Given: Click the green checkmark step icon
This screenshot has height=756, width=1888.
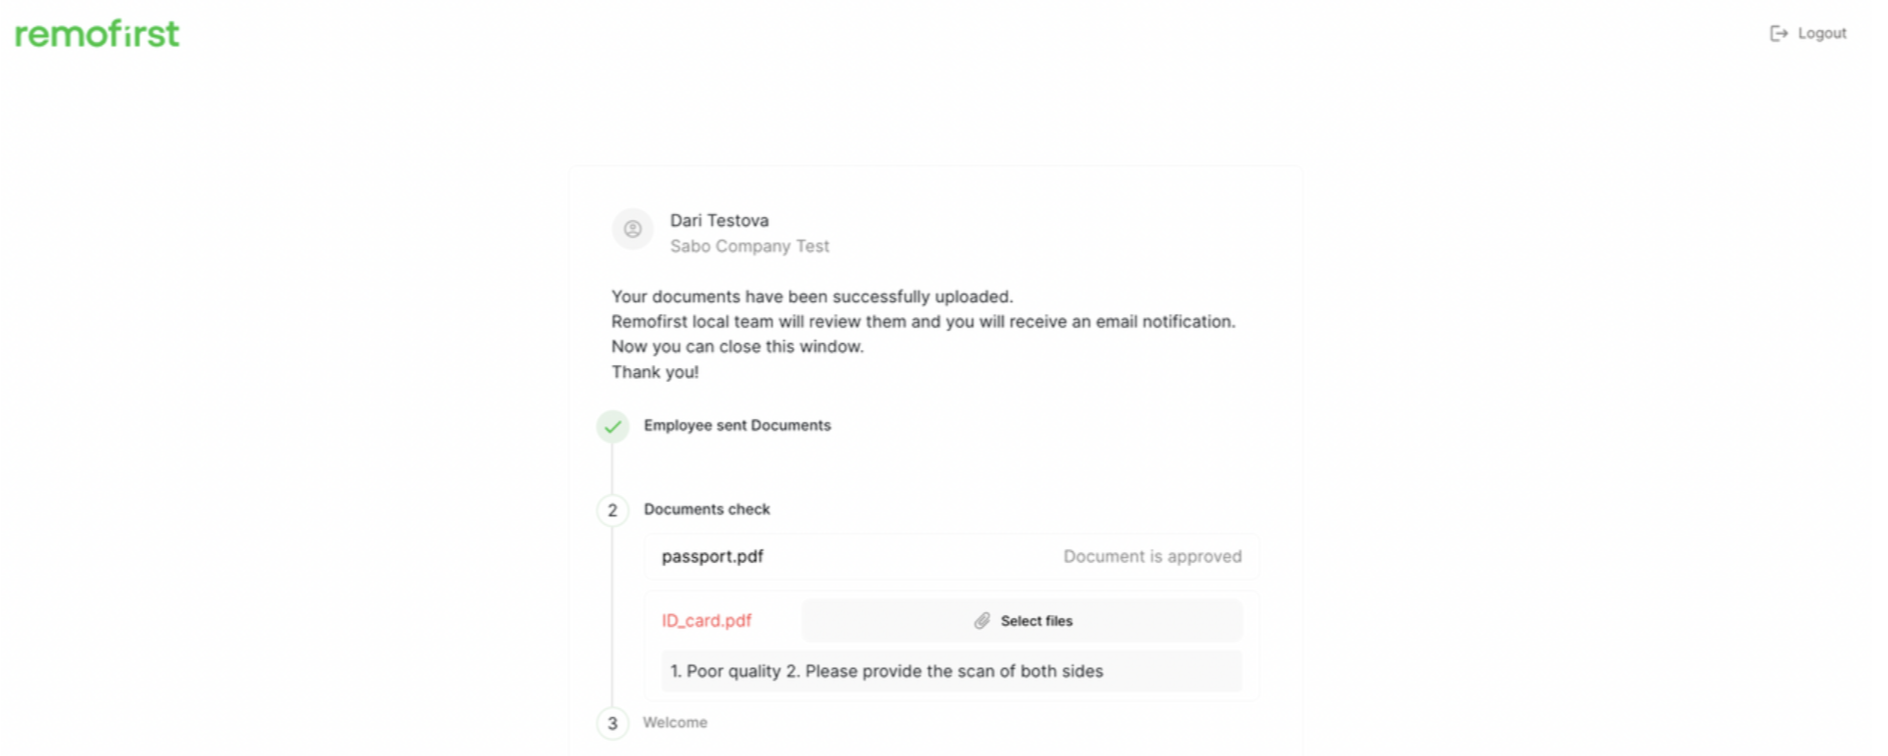Looking at the screenshot, I should (x=613, y=426).
